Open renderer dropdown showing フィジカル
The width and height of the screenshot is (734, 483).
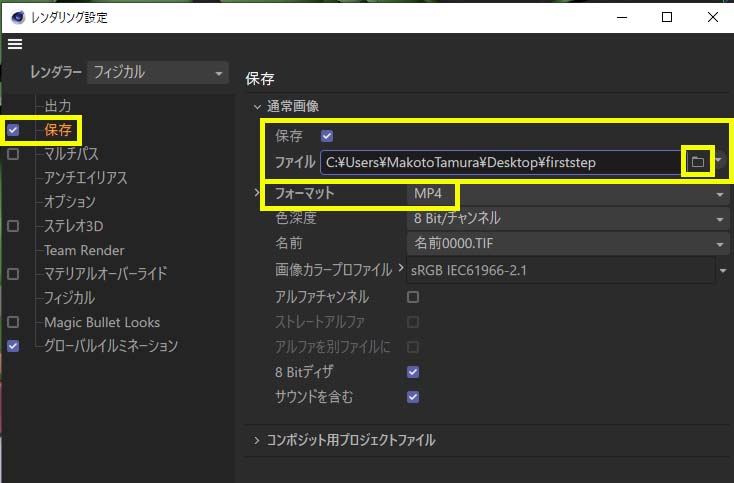click(158, 73)
